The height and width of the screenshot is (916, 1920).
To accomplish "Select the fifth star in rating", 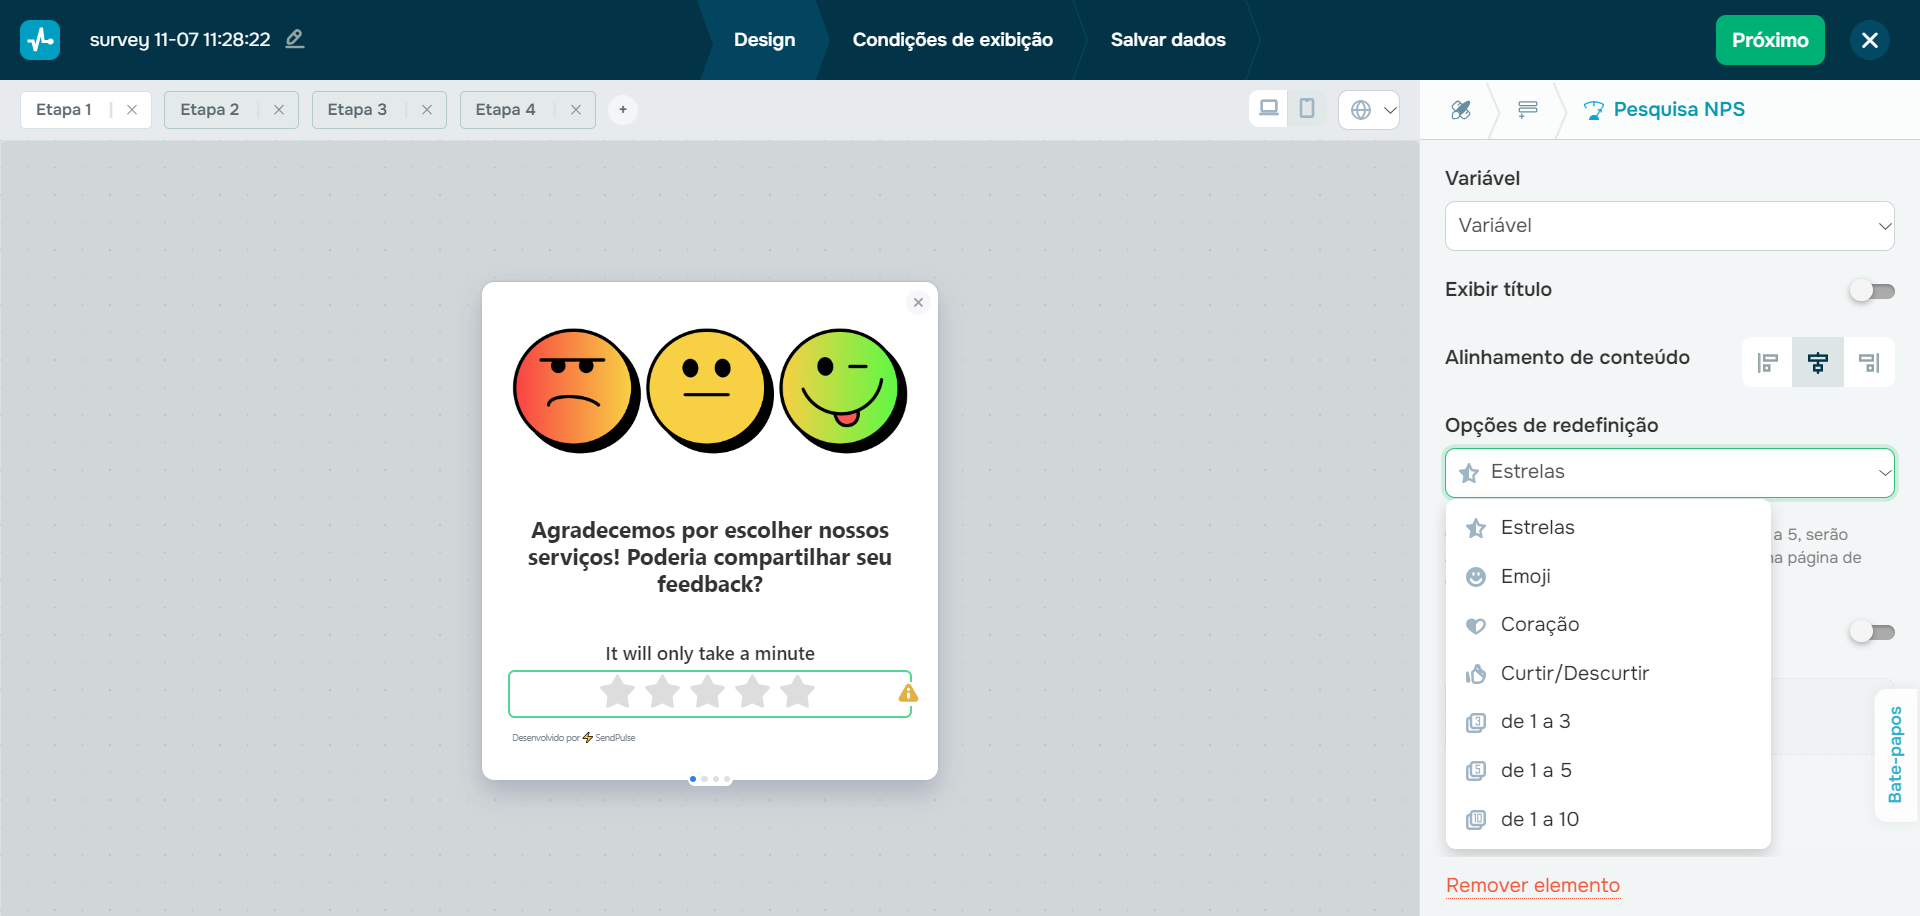I will (x=798, y=692).
